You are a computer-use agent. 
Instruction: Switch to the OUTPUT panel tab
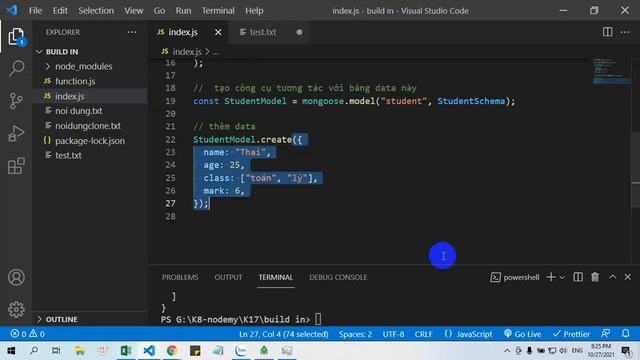228,277
